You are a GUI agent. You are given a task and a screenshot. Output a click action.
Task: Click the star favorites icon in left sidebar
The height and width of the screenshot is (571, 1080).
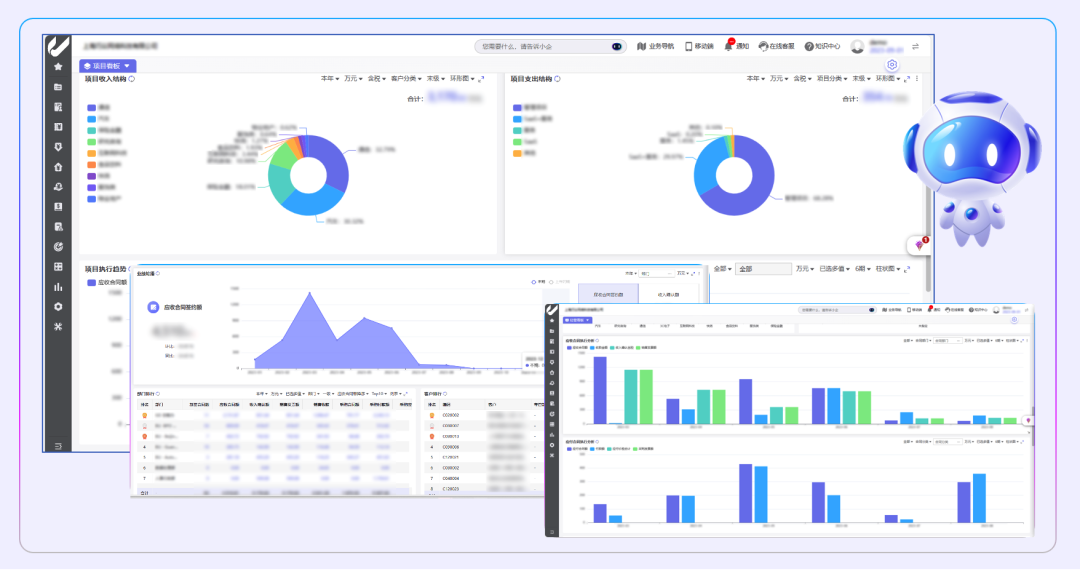[58, 66]
